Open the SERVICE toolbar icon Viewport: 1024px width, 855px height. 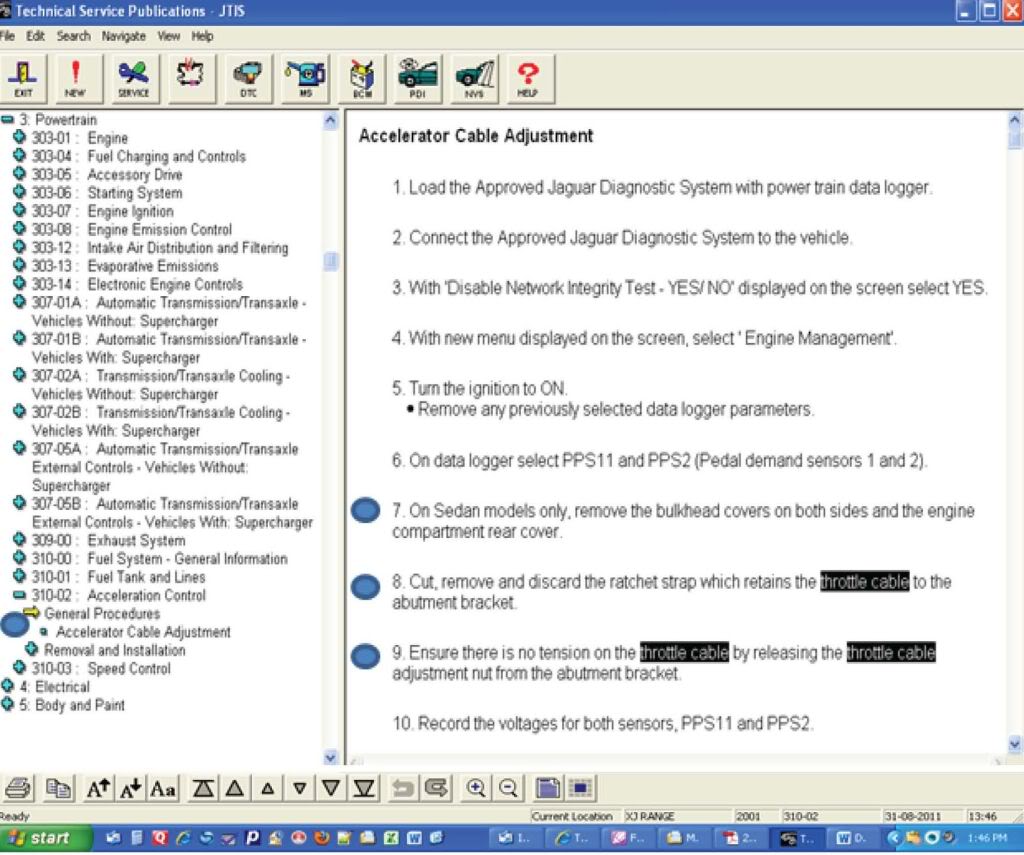pyautogui.click(x=133, y=78)
